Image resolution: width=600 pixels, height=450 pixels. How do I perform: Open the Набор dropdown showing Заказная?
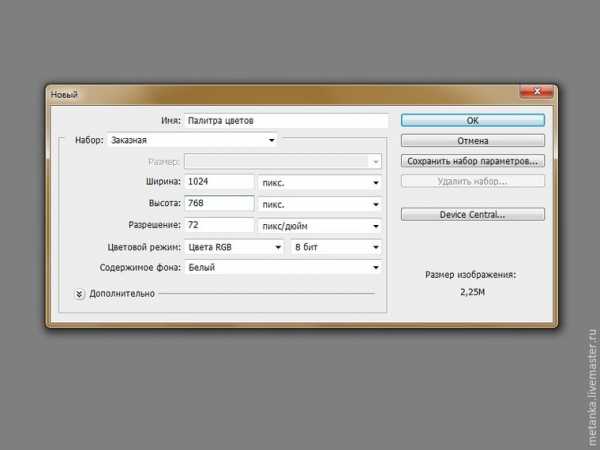pyautogui.click(x=192, y=140)
